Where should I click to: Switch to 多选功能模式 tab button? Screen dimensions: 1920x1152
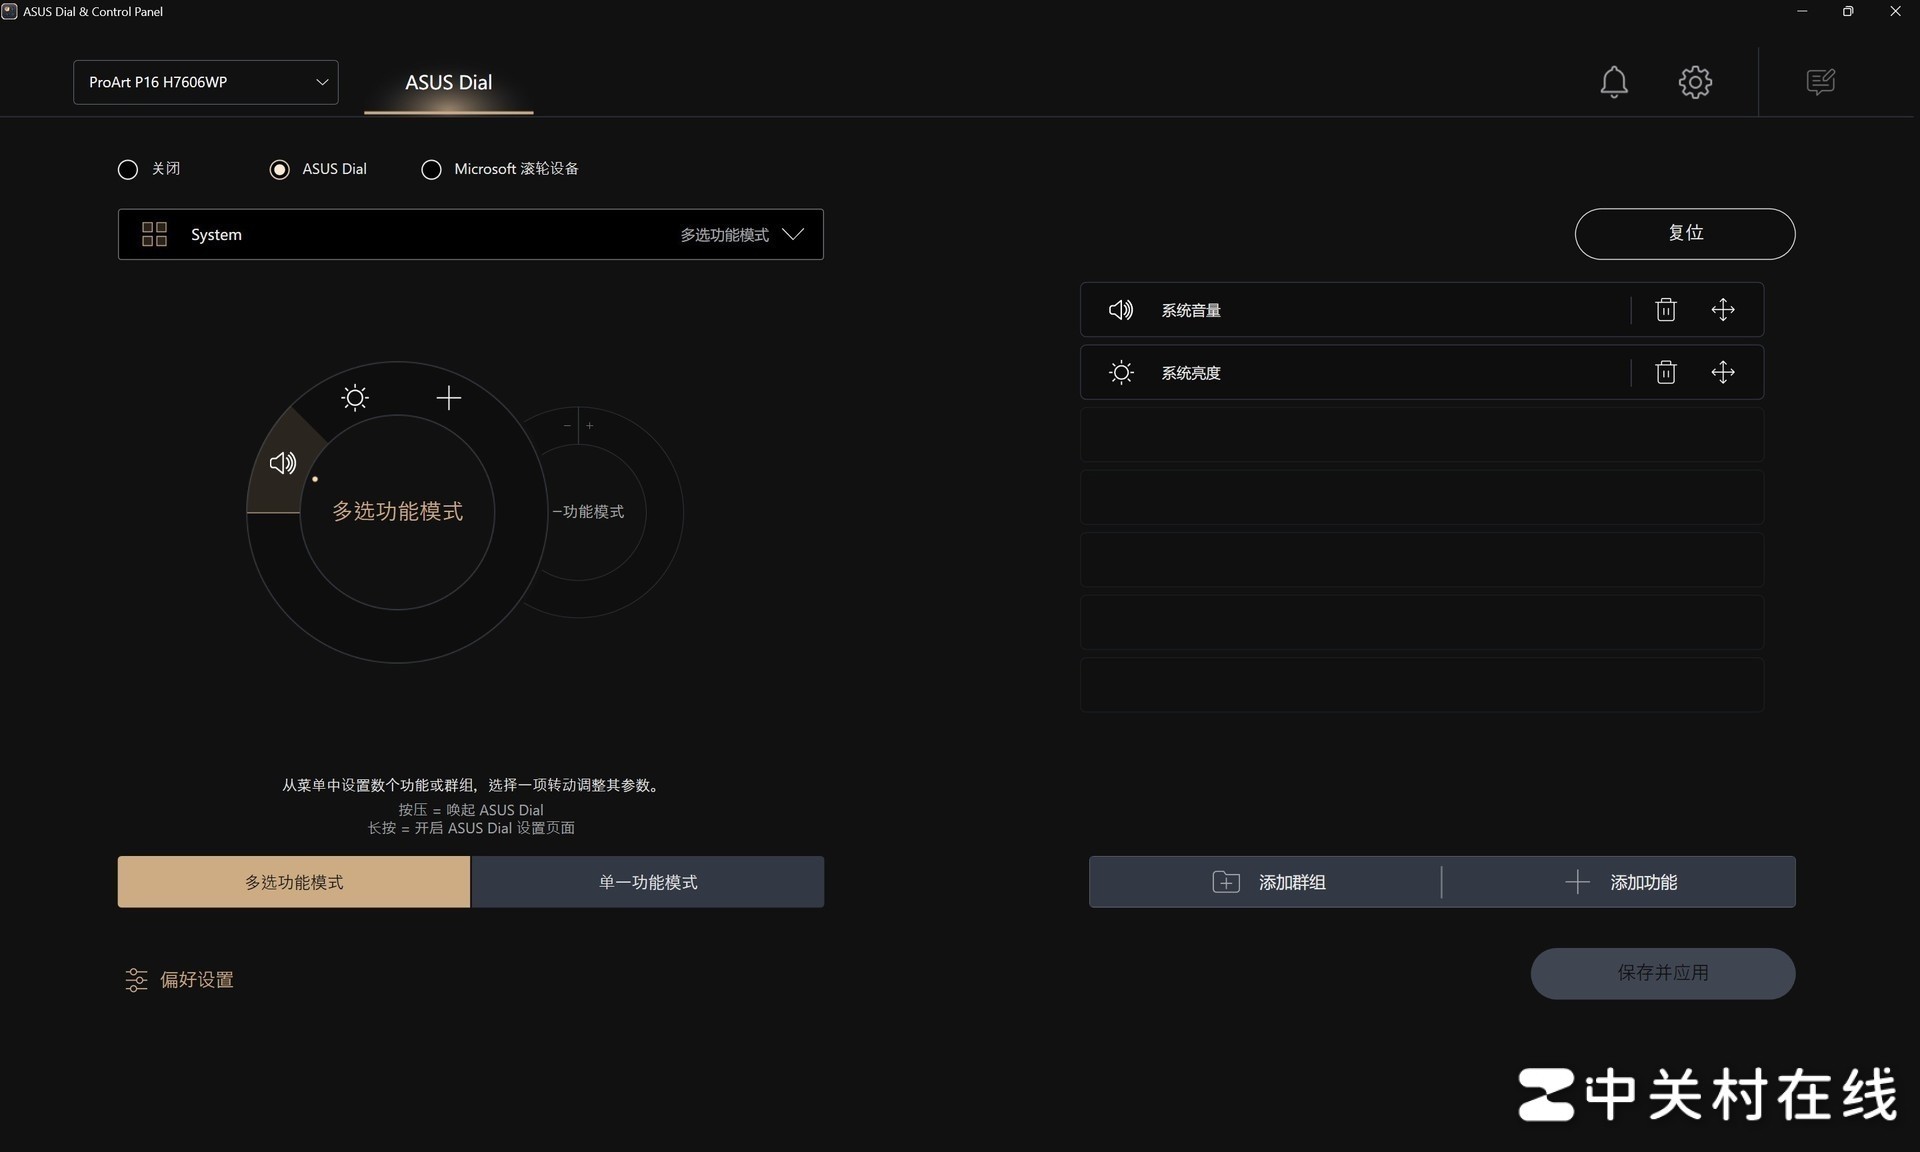[x=294, y=882]
